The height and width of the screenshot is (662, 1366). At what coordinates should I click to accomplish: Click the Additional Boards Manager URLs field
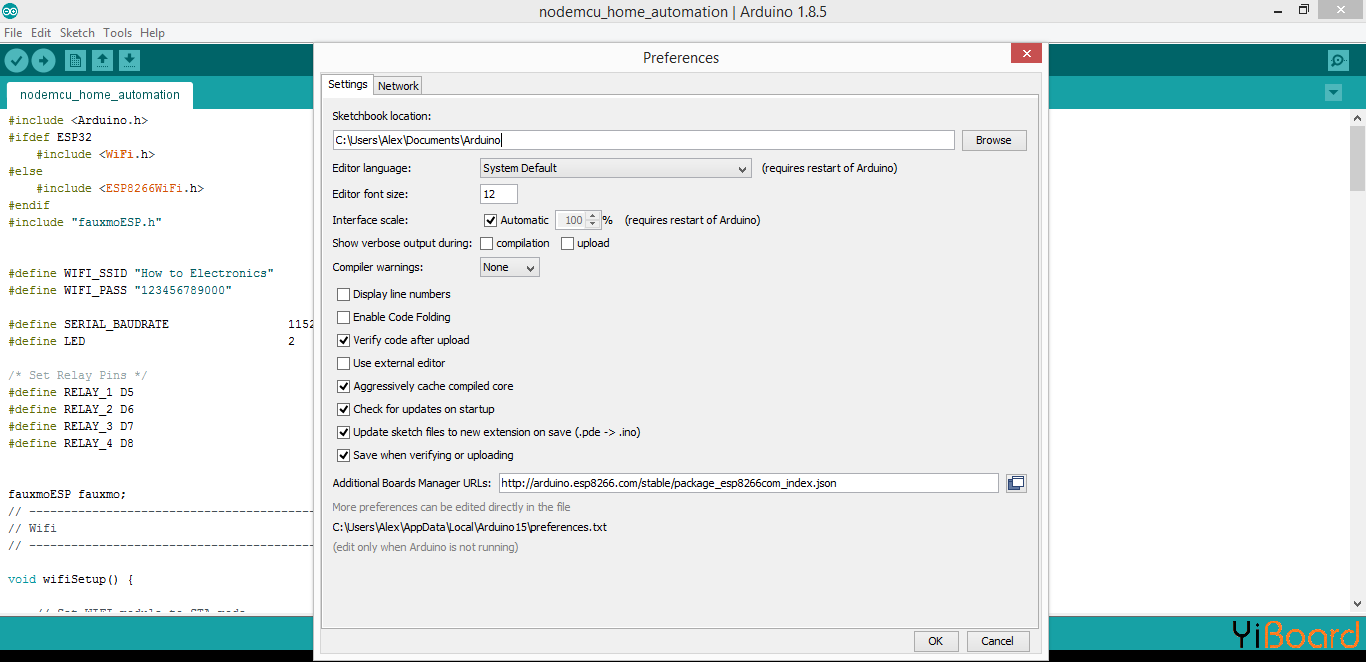[749, 483]
